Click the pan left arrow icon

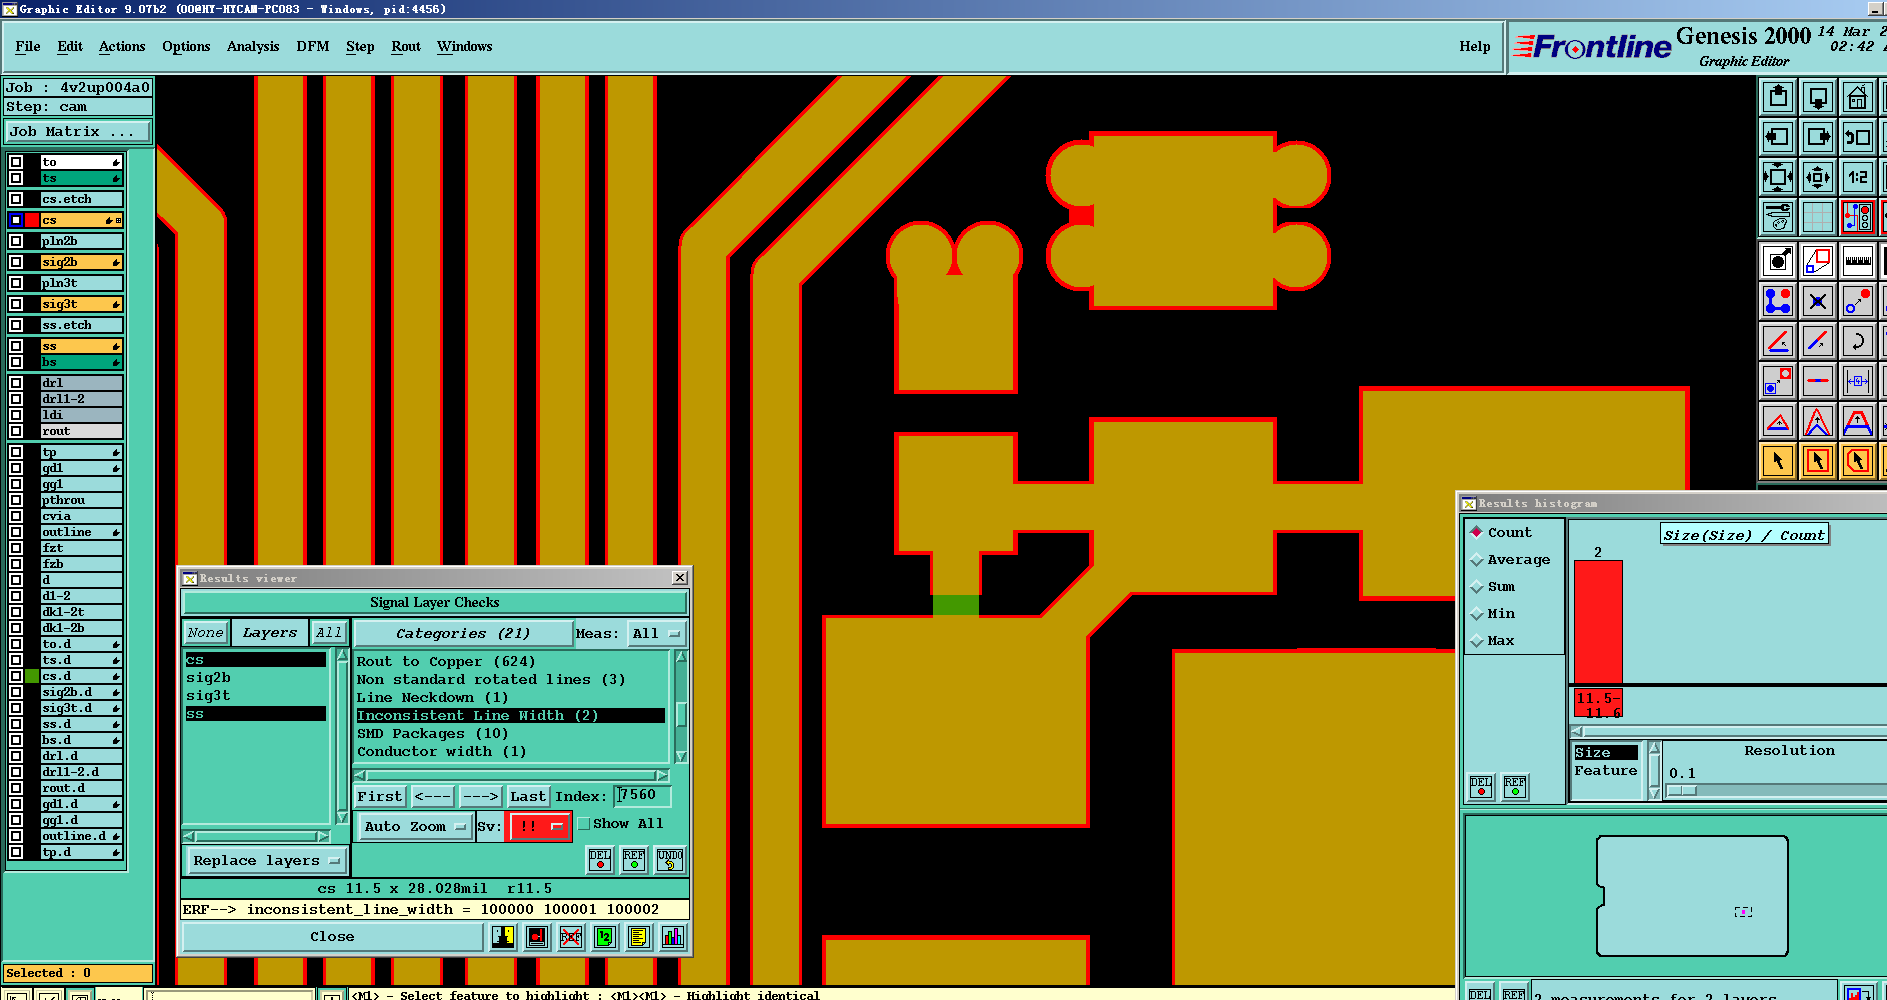pos(1778,137)
